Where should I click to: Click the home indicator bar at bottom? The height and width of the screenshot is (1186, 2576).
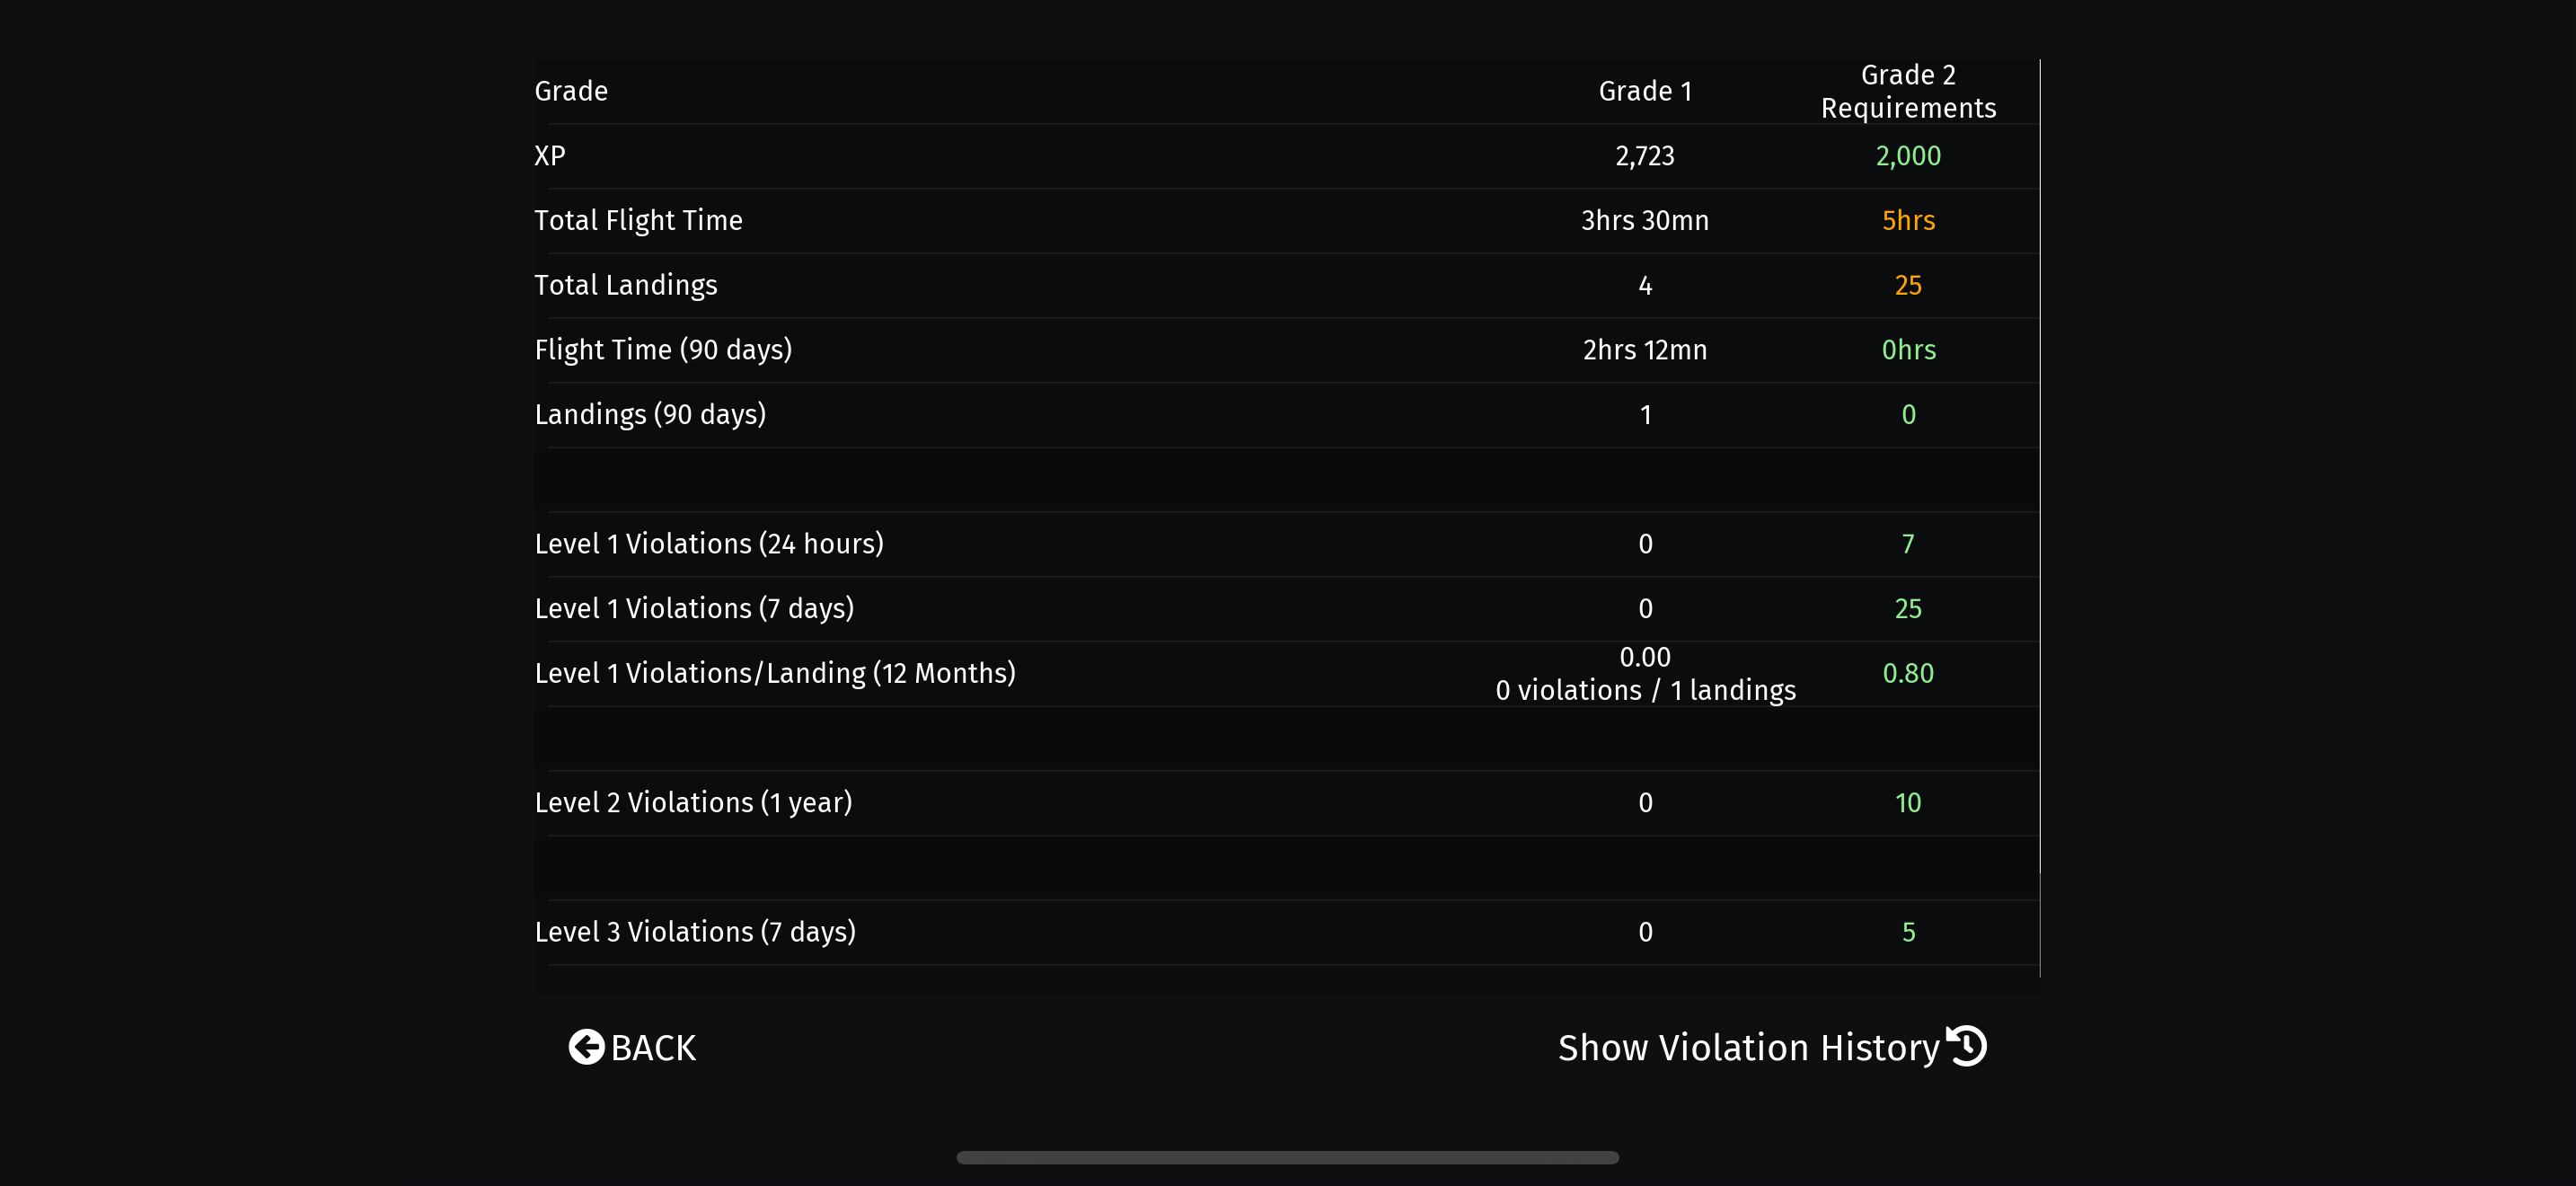(1287, 1157)
